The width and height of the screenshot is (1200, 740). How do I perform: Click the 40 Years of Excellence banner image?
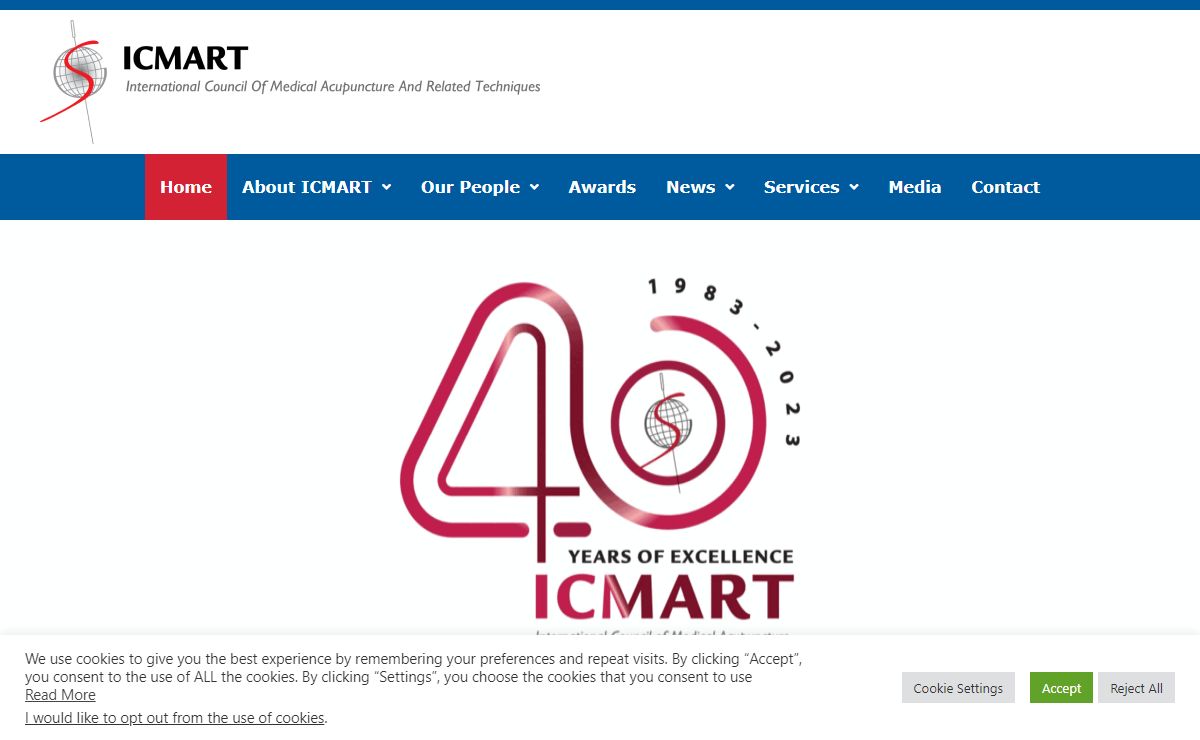point(600,458)
